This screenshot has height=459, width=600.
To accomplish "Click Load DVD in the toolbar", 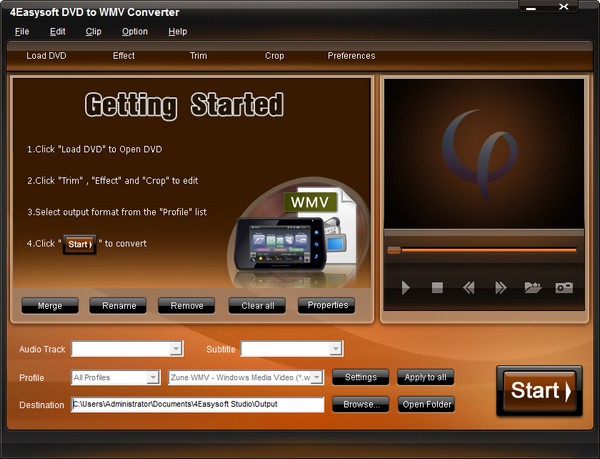I will tap(46, 56).
